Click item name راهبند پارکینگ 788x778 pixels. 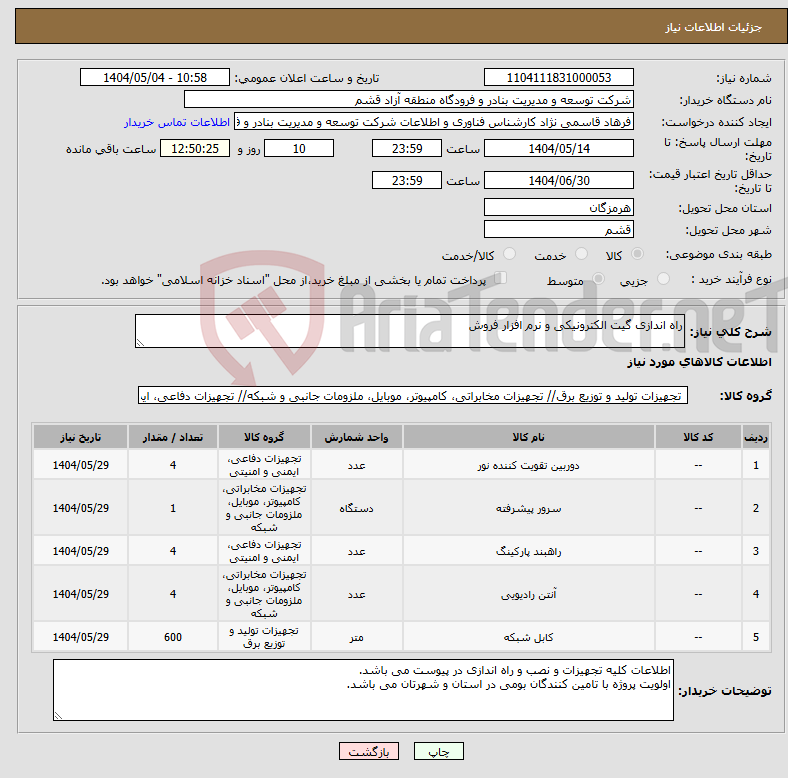tap(528, 551)
